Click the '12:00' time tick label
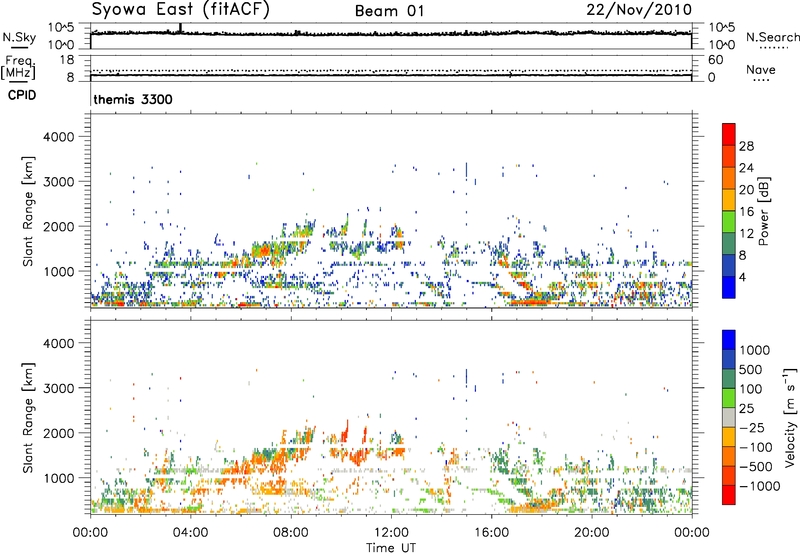The width and height of the screenshot is (800, 554). click(391, 533)
